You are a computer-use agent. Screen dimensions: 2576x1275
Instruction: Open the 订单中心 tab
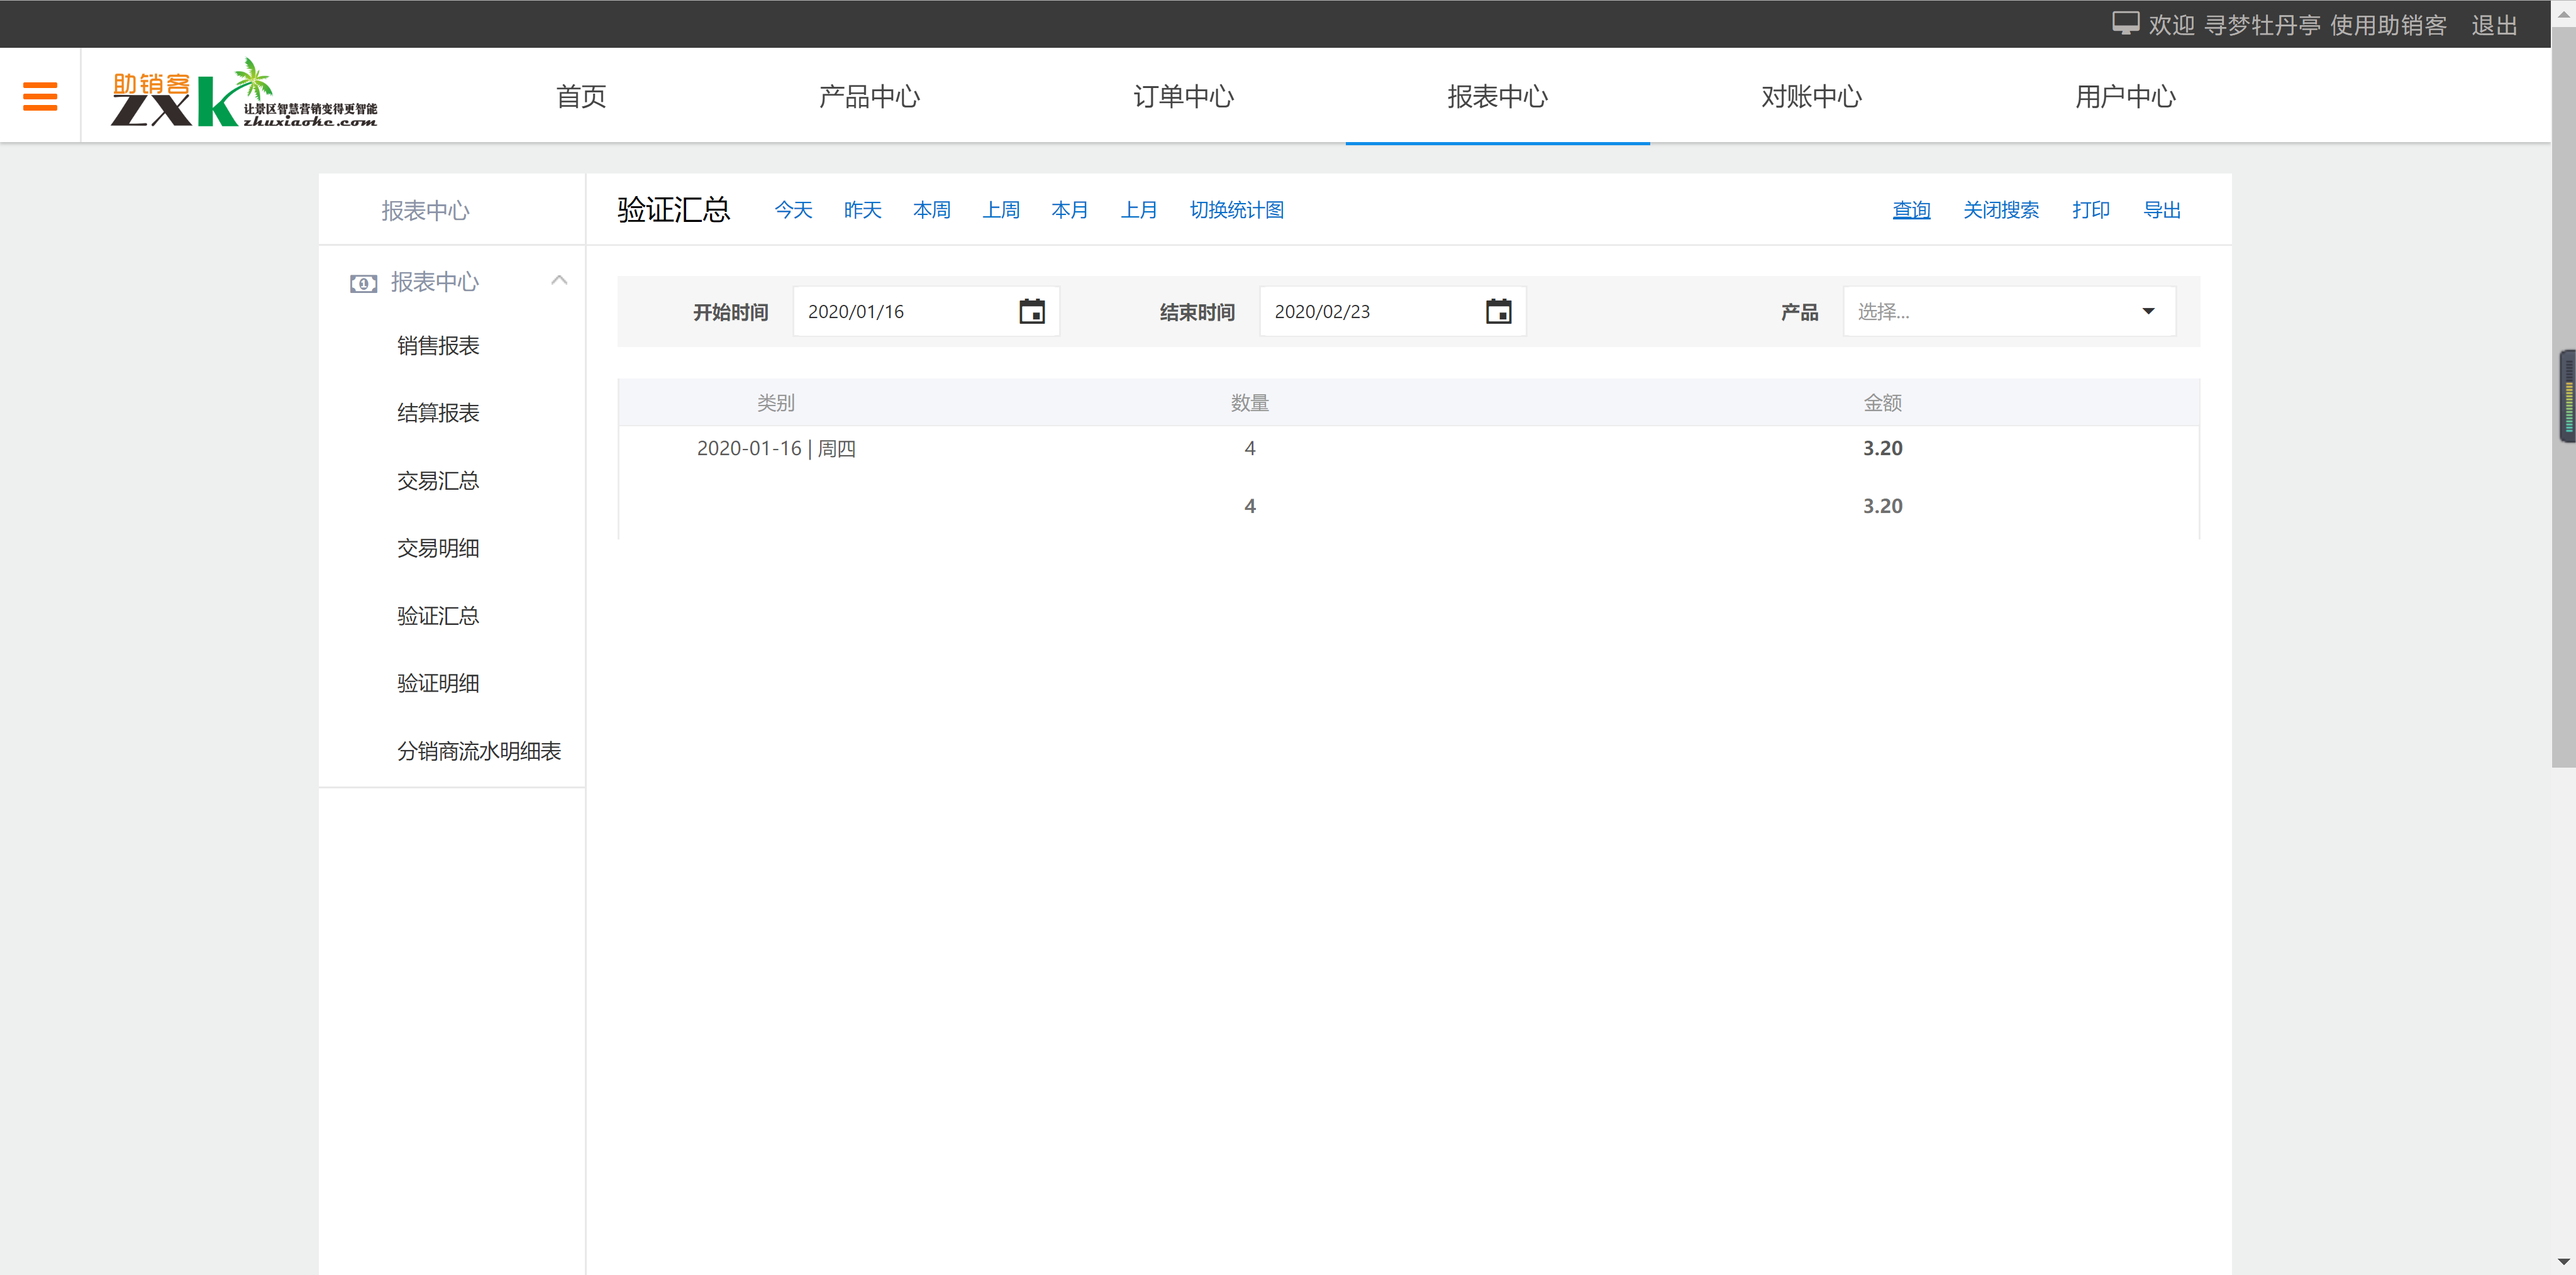1184,96
